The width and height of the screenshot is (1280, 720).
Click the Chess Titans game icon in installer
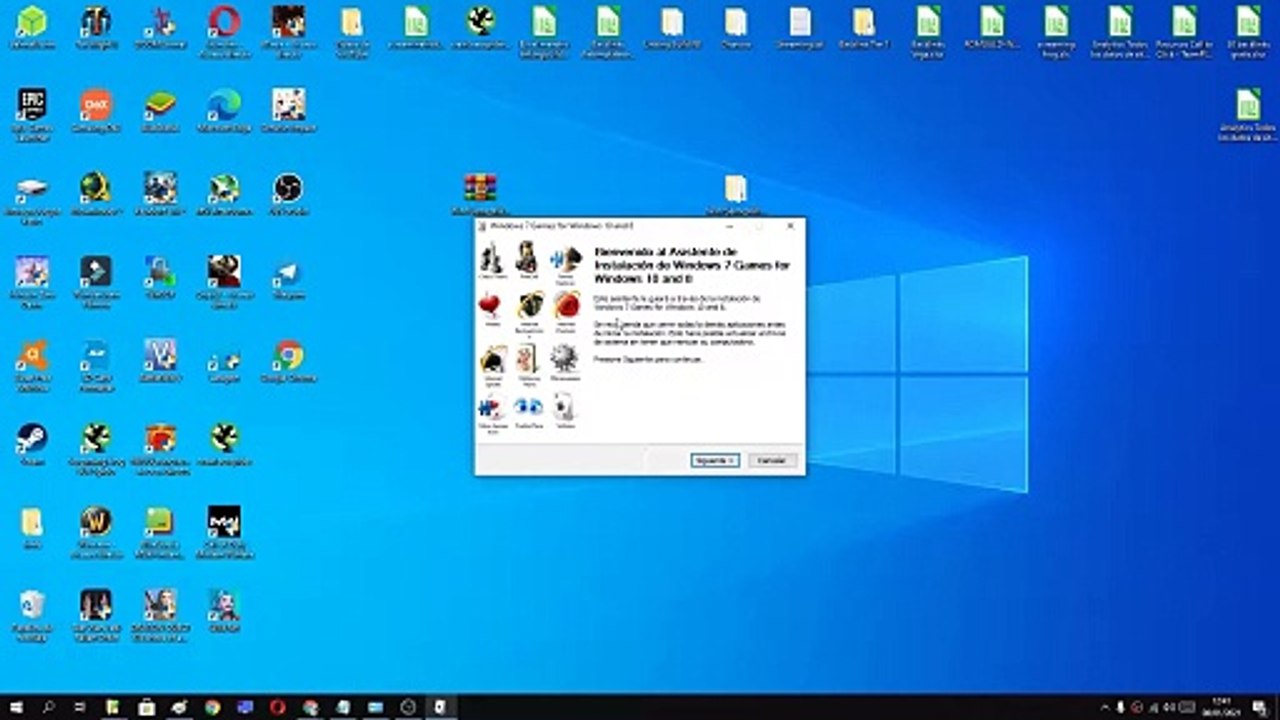click(491, 258)
